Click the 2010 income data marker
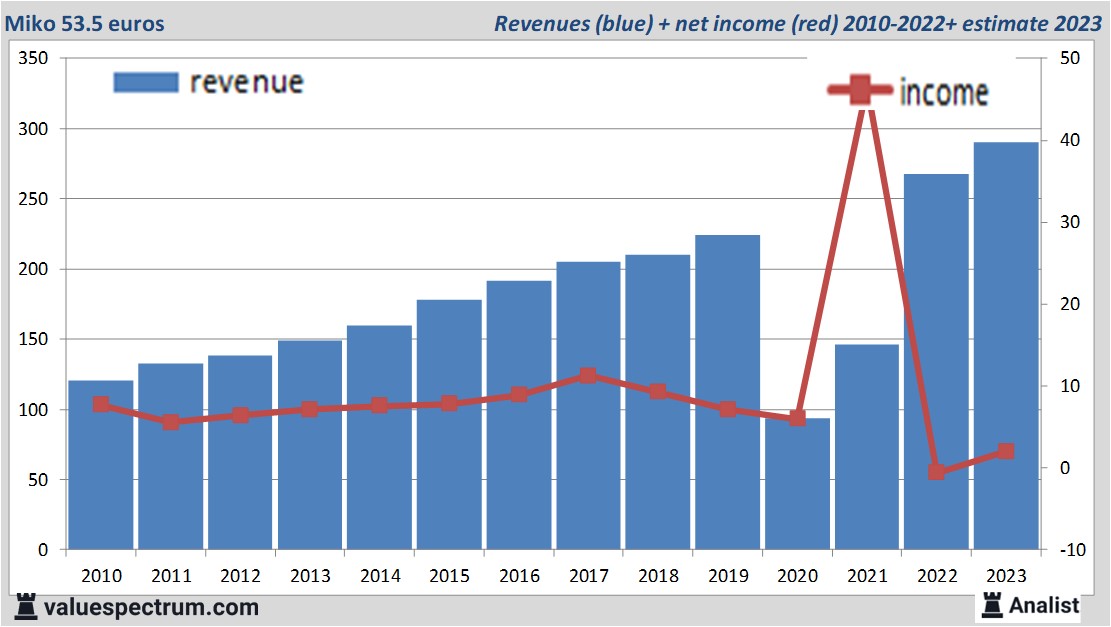1111x627 pixels. (x=101, y=404)
